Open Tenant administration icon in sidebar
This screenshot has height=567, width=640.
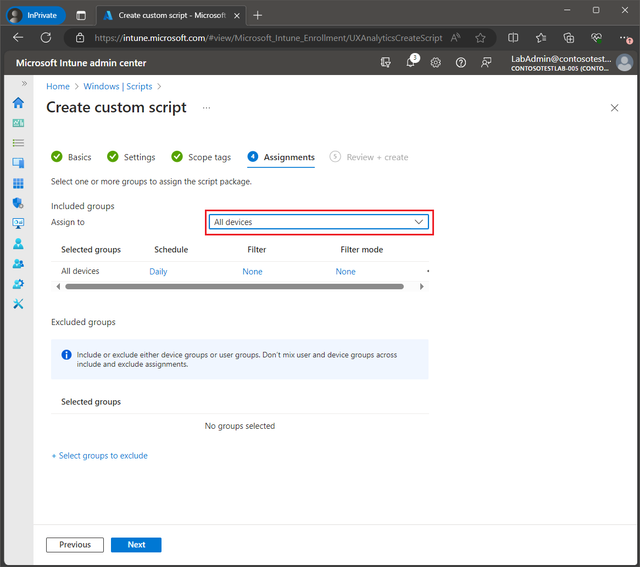[x=18, y=284]
